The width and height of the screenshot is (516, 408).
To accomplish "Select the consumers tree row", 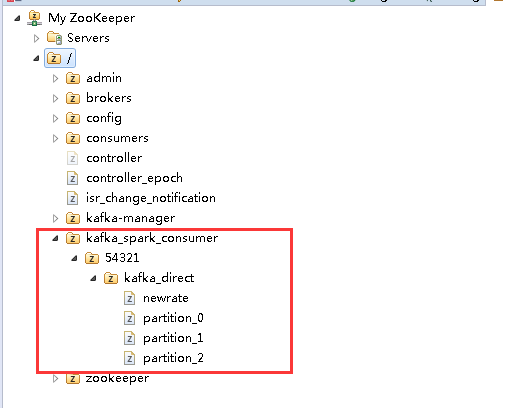I will pos(117,138).
